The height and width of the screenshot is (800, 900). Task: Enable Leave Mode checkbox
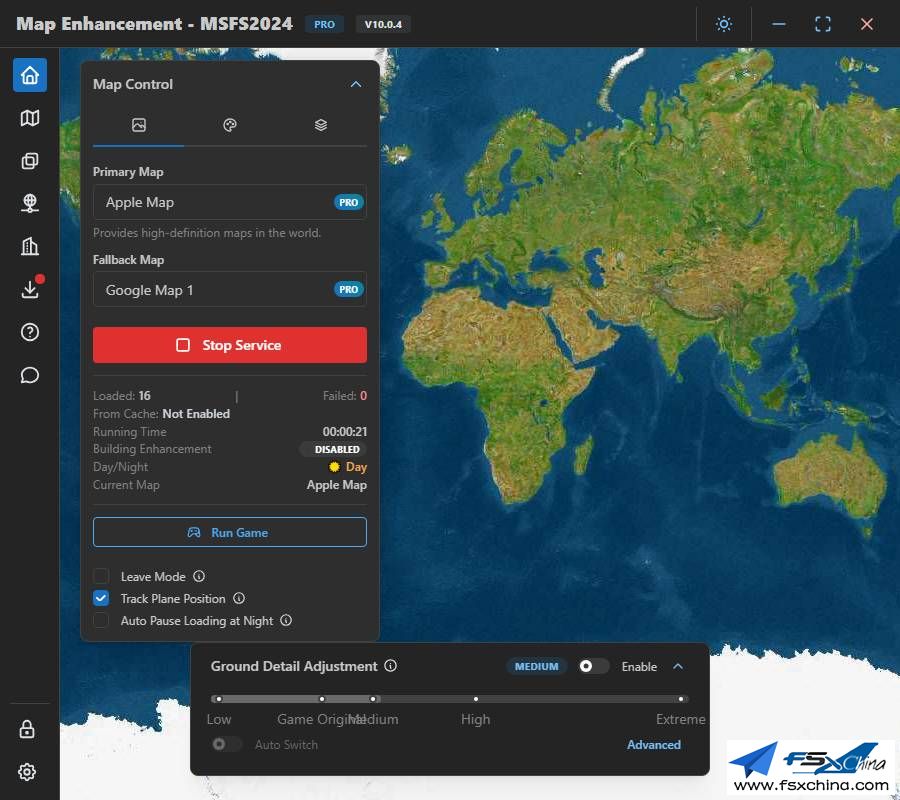click(101, 576)
